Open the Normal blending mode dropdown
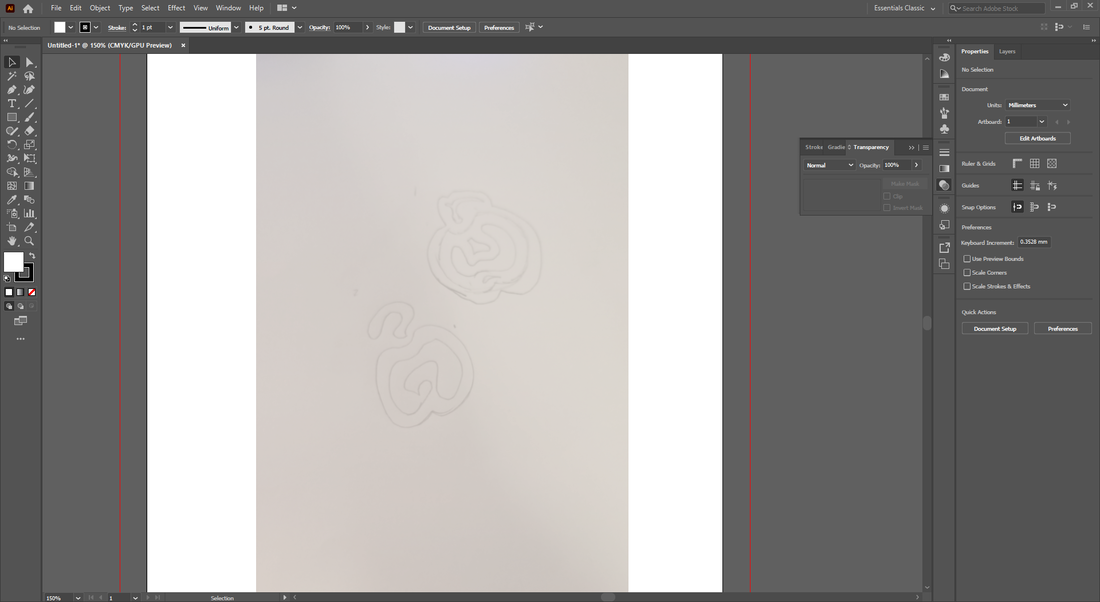The width and height of the screenshot is (1100, 602). click(829, 165)
